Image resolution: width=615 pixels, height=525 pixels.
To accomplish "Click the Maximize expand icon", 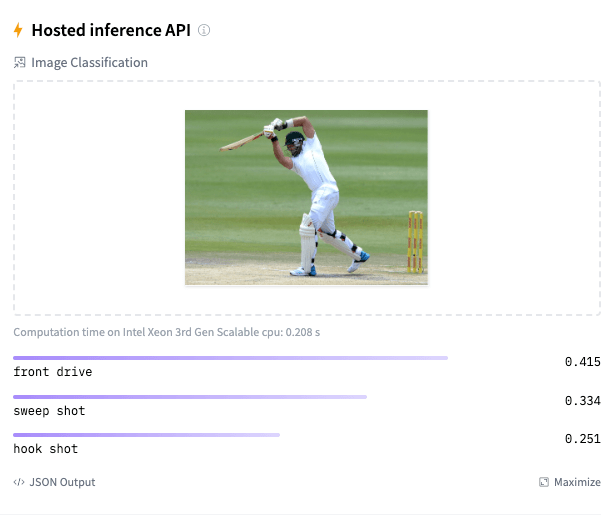I will coord(544,482).
